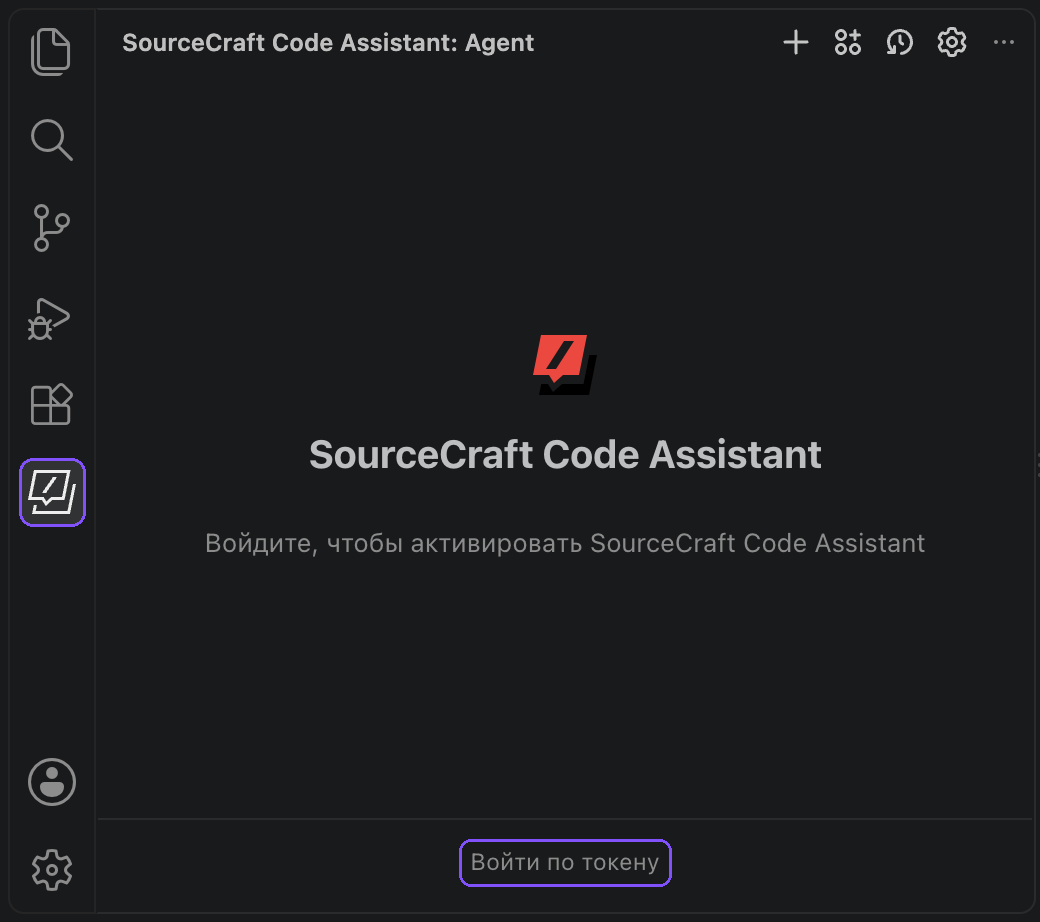Click the 'SourceCraft Code Assistant: Agent' panel title
Image resolution: width=1040 pixels, height=922 pixels.
point(328,42)
